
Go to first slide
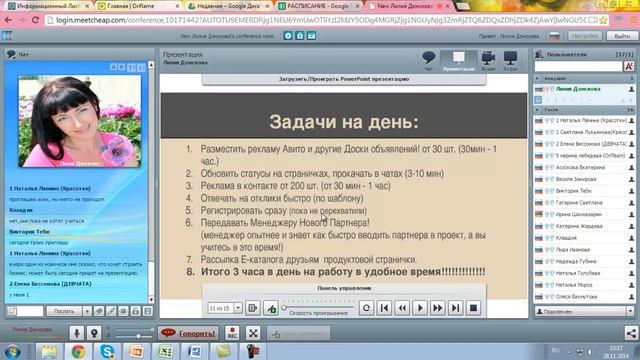coord(384,308)
